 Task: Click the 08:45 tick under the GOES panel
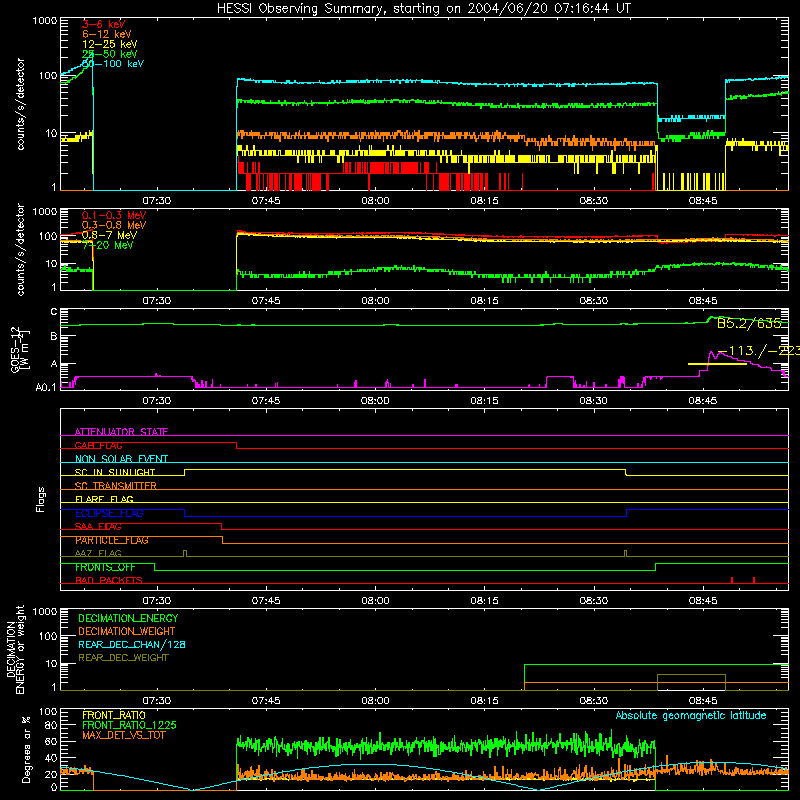coord(703,401)
